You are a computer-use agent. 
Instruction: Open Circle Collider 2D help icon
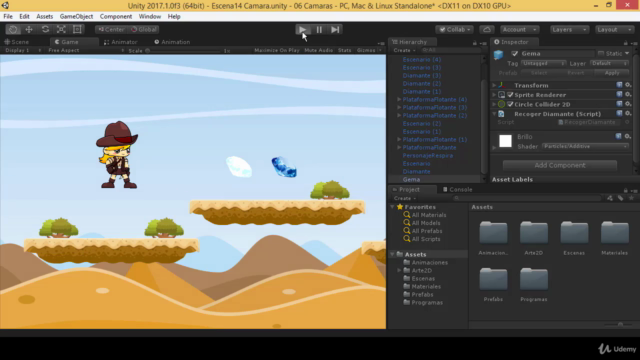619,104
